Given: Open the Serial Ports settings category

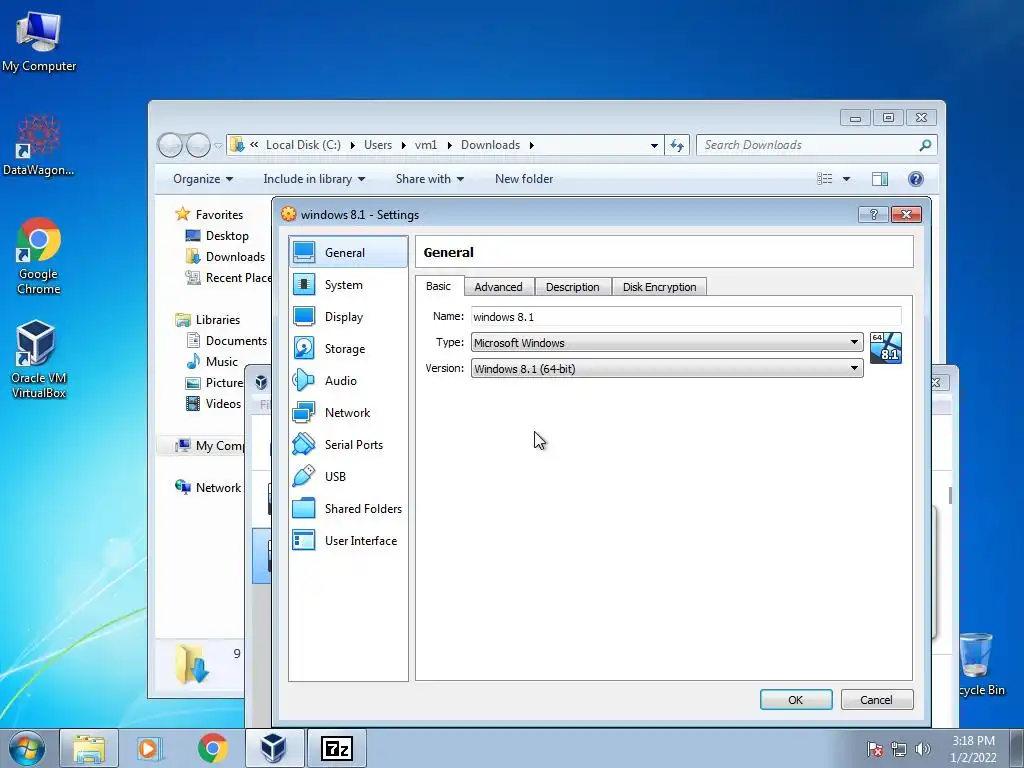Looking at the screenshot, I should 348,445.
